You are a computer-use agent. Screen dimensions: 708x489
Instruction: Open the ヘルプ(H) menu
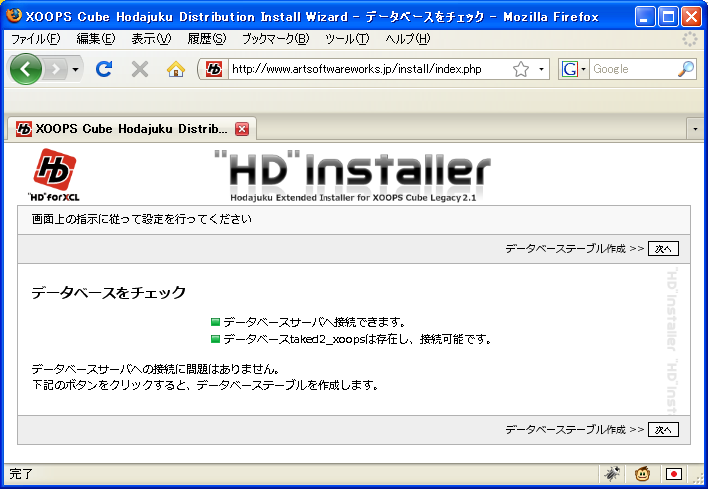pos(408,39)
